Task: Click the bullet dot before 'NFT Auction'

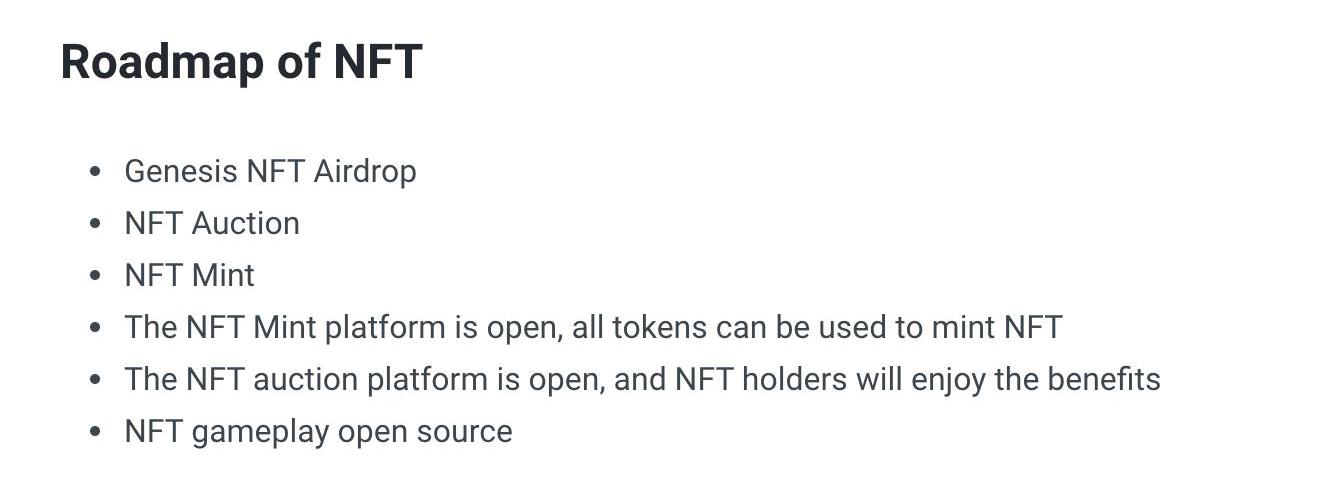Action: 95,224
